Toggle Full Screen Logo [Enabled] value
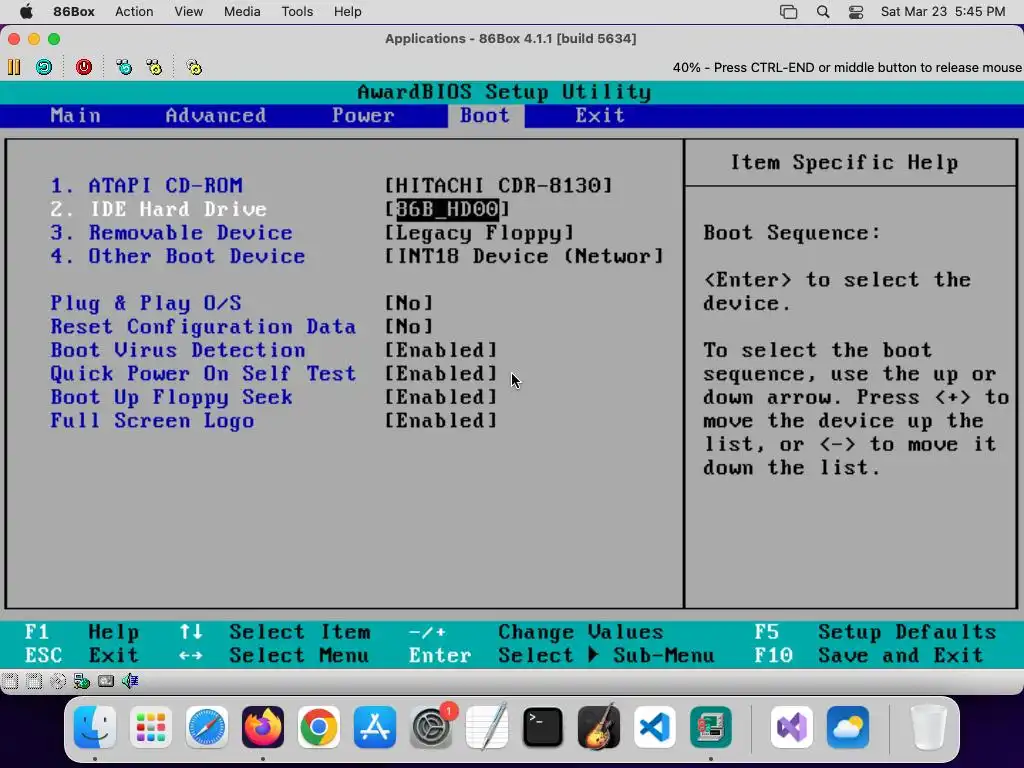Image resolution: width=1024 pixels, height=768 pixels. coord(441,421)
